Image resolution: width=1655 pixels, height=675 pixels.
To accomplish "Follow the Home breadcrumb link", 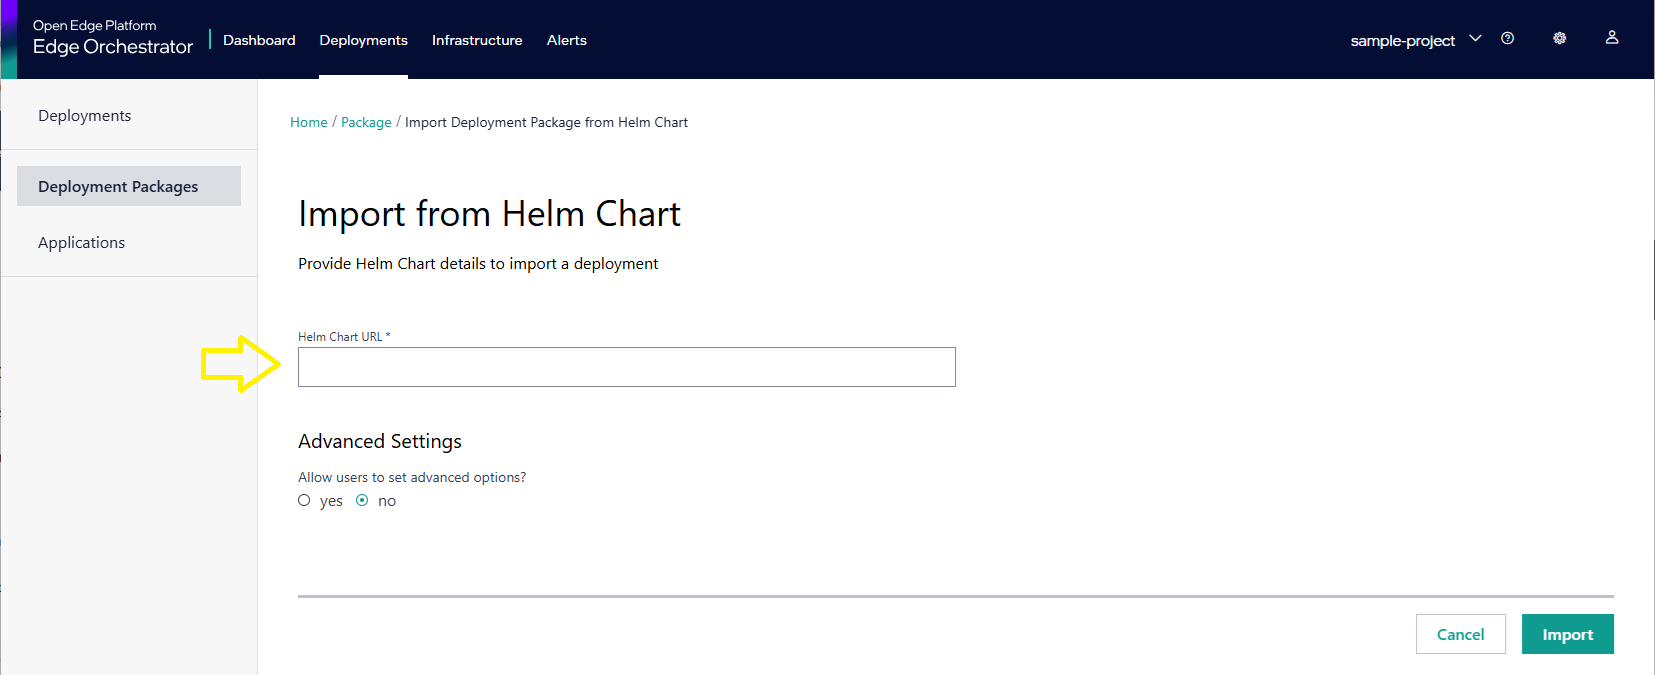I will pyautogui.click(x=308, y=123).
